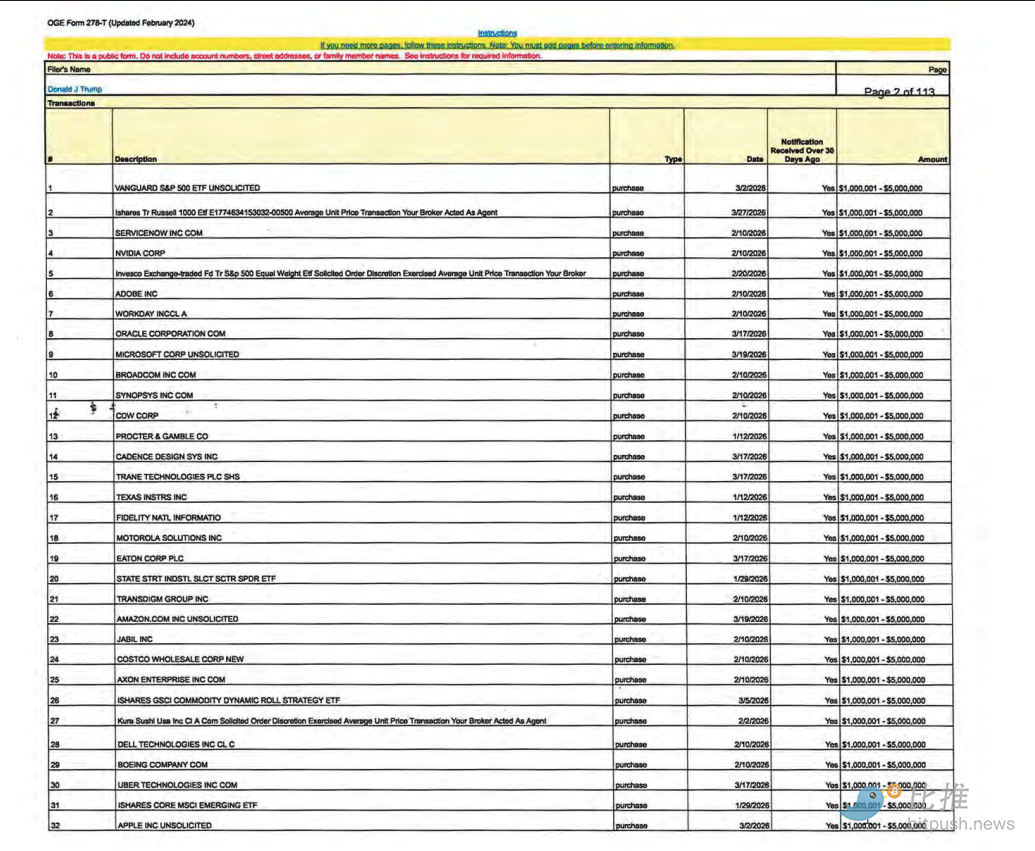Click date 2/2/2026 in Kura Sushi row
This screenshot has width=1035, height=851.
coord(753,721)
